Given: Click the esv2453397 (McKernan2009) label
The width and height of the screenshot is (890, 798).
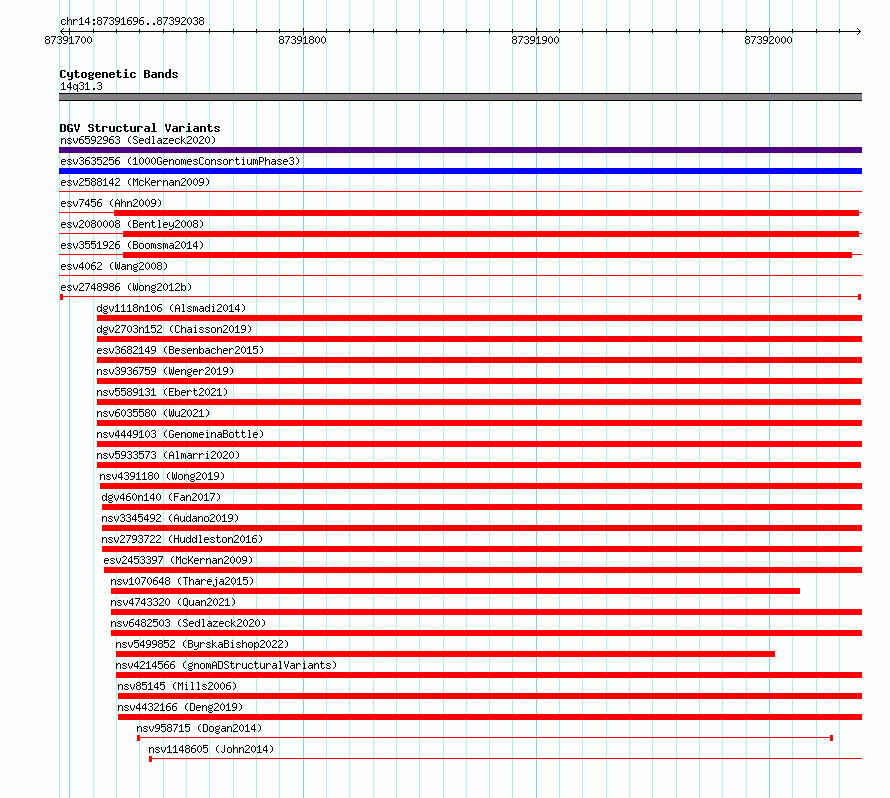Looking at the screenshot, I should [x=178, y=560].
